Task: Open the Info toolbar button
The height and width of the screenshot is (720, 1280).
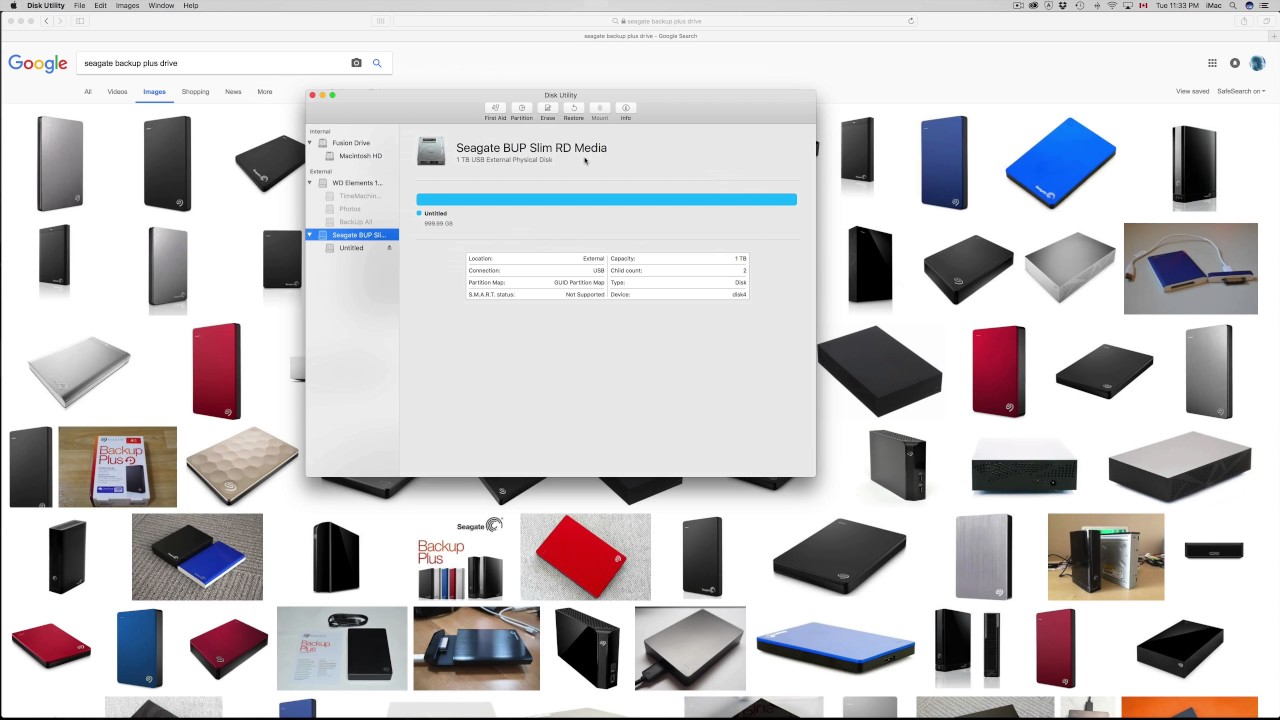Action: 625,110
